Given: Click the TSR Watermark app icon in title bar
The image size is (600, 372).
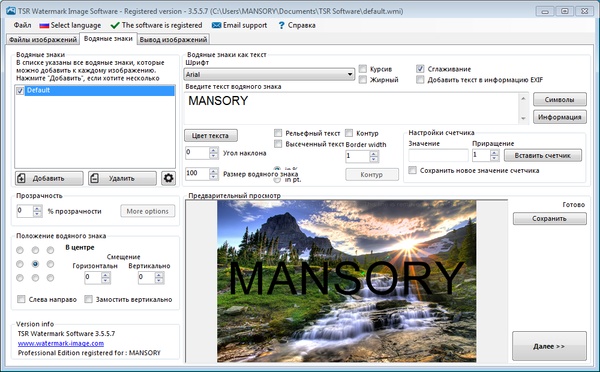Looking at the screenshot, I should click(11, 11).
